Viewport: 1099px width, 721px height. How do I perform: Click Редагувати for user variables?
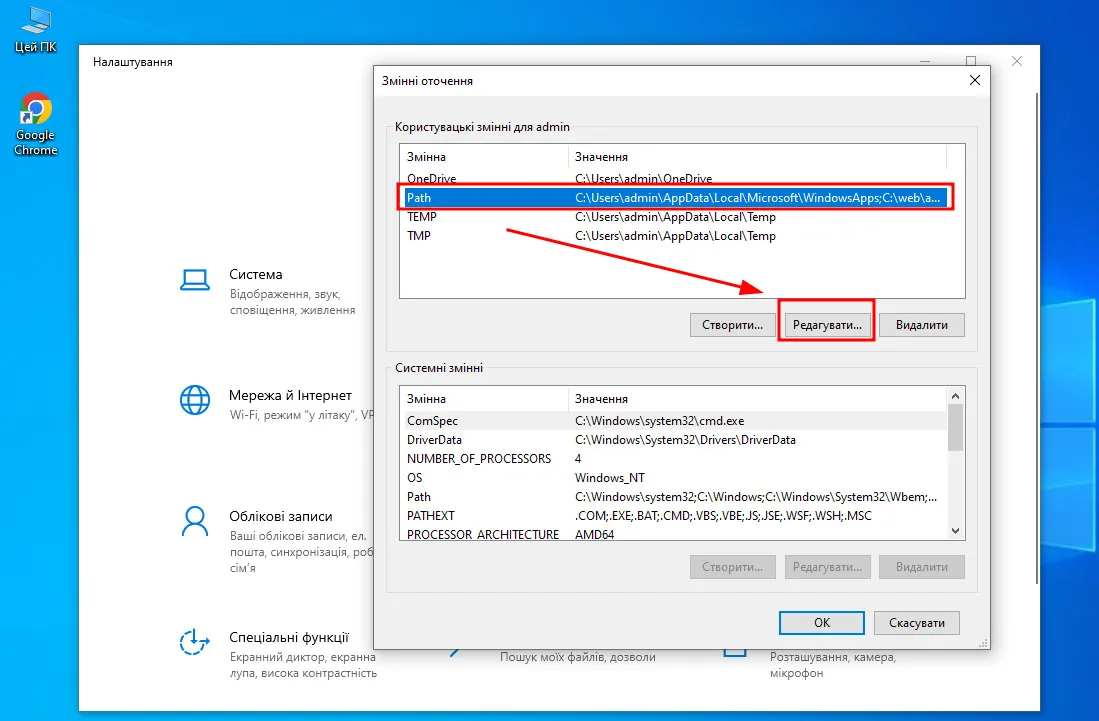point(826,325)
